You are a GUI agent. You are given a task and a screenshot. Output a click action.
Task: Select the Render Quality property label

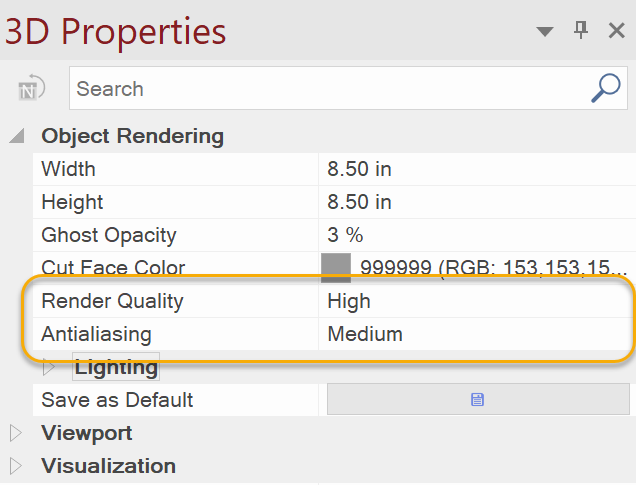point(112,301)
